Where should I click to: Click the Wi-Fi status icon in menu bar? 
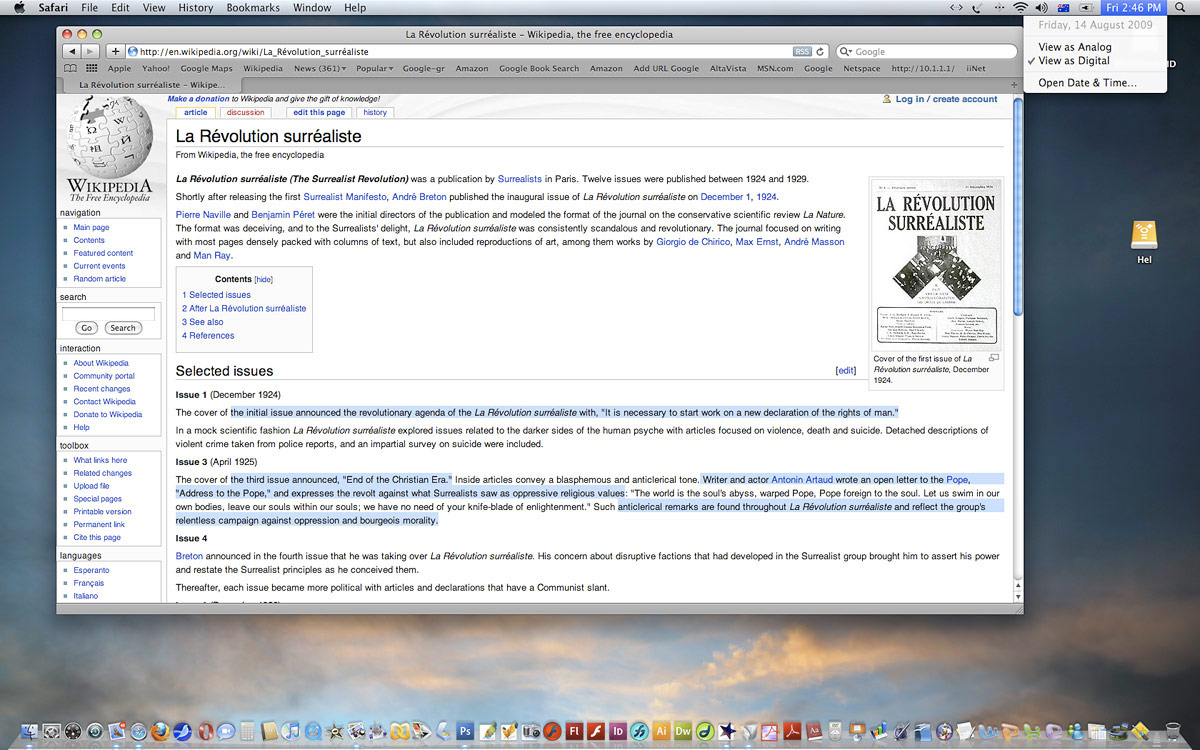pos(1020,8)
